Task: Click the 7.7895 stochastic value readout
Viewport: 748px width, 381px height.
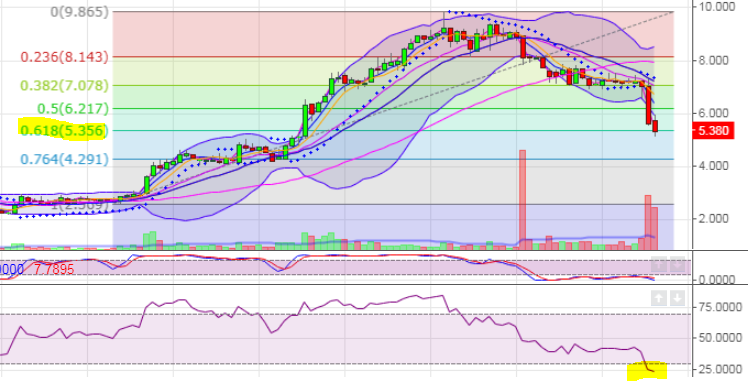Action: pyautogui.click(x=53, y=269)
